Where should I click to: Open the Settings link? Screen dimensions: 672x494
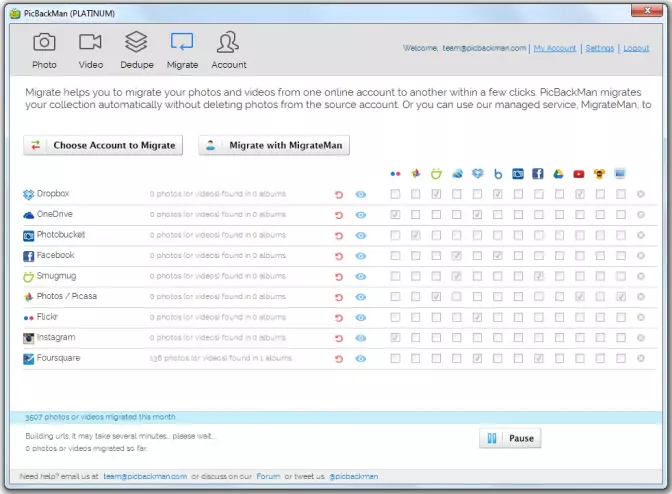coord(600,48)
